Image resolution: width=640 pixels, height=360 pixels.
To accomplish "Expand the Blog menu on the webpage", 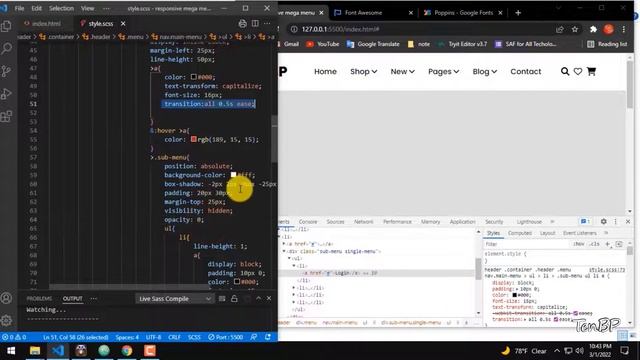I will [484, 71].
